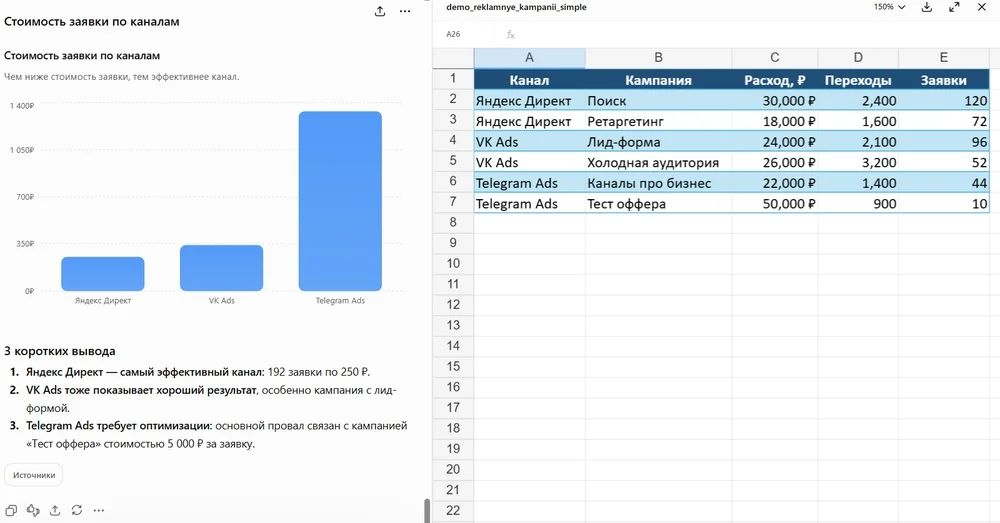1000x523 pixels.
Task: Click the Telegram Ads chart bar
Action: click(x=340, y=201)
